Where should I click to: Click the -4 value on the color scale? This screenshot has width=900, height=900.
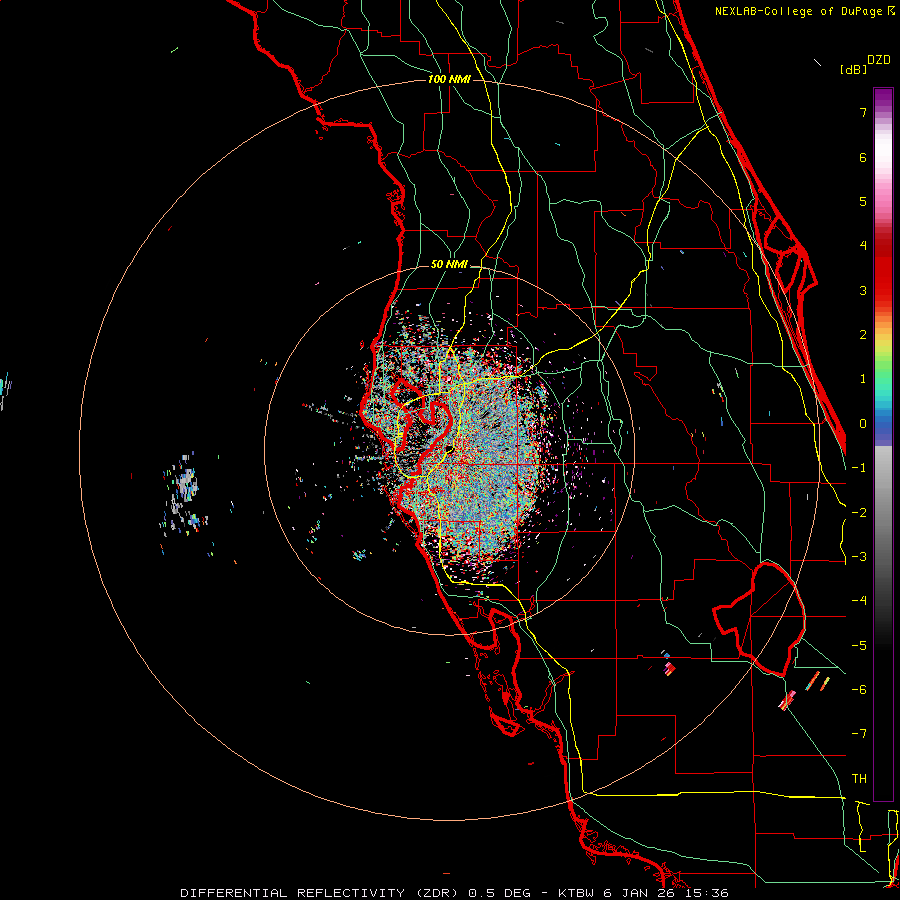859,600
